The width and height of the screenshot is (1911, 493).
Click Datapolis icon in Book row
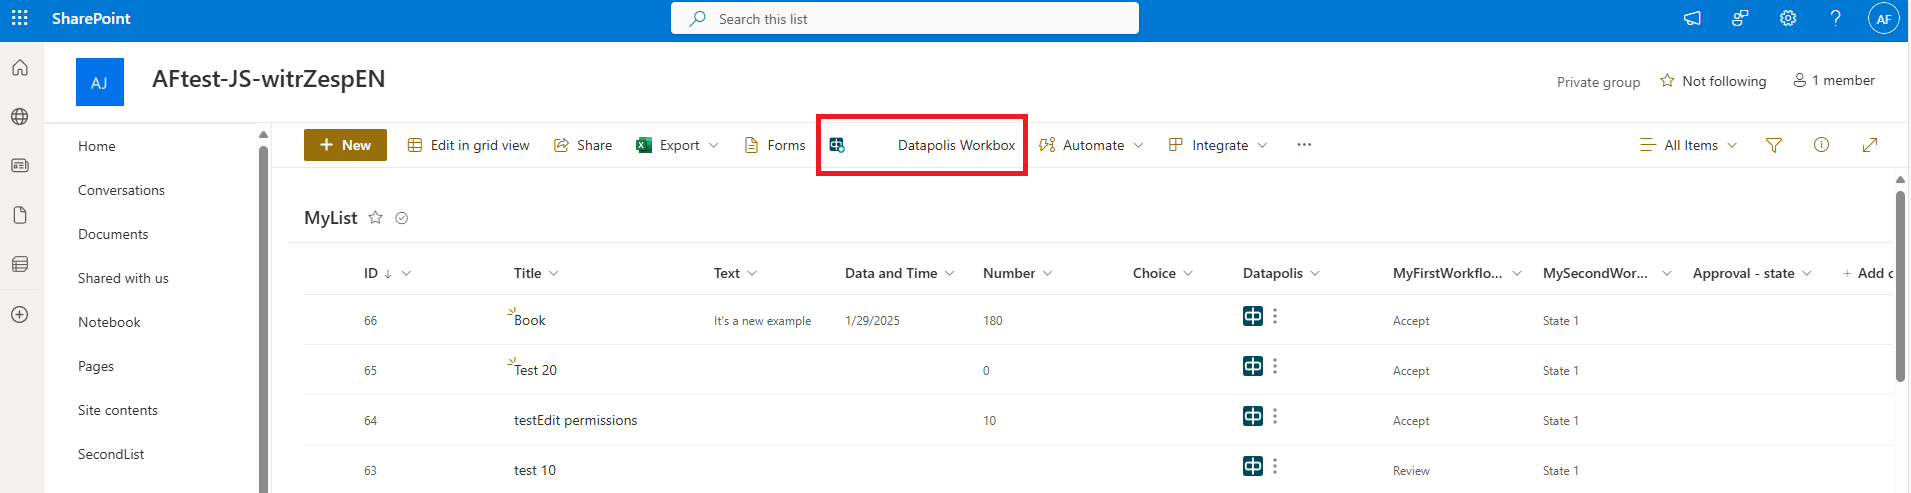click(1252, 317)
